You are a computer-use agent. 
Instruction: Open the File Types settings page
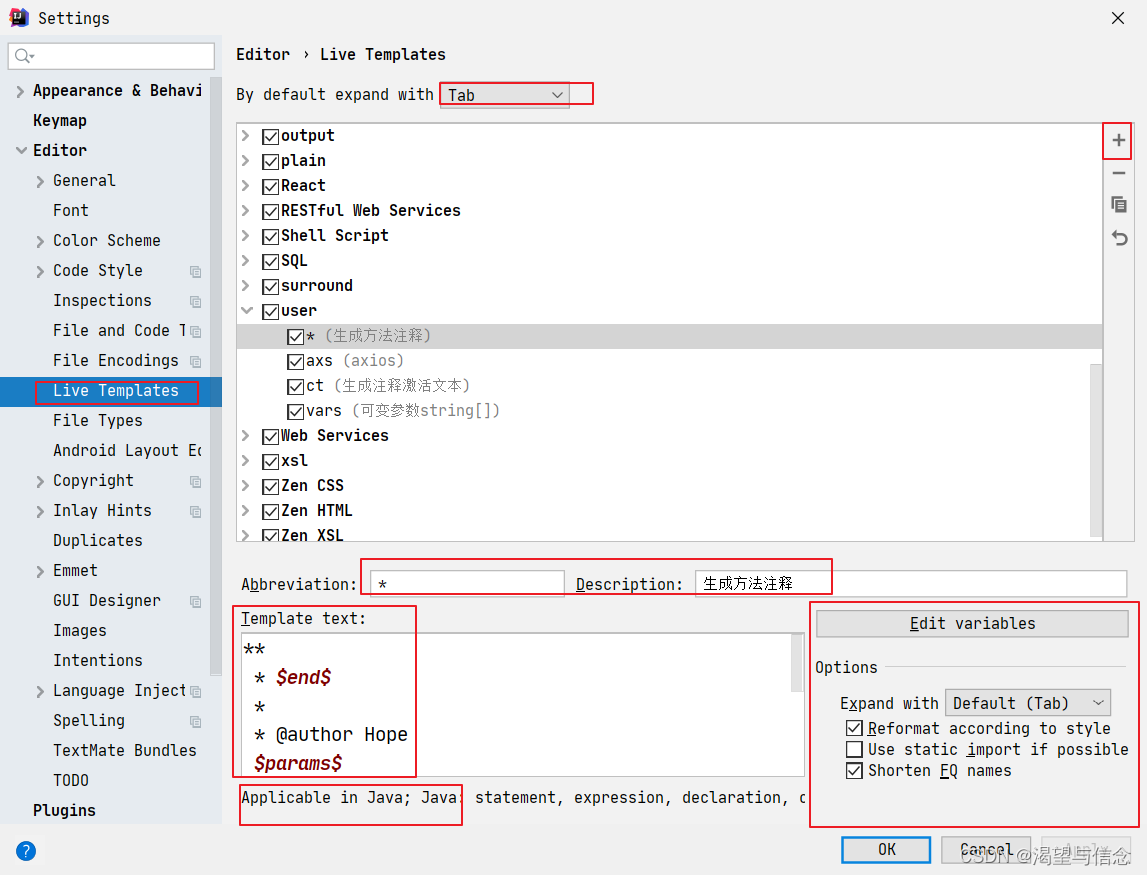point(98,421)
